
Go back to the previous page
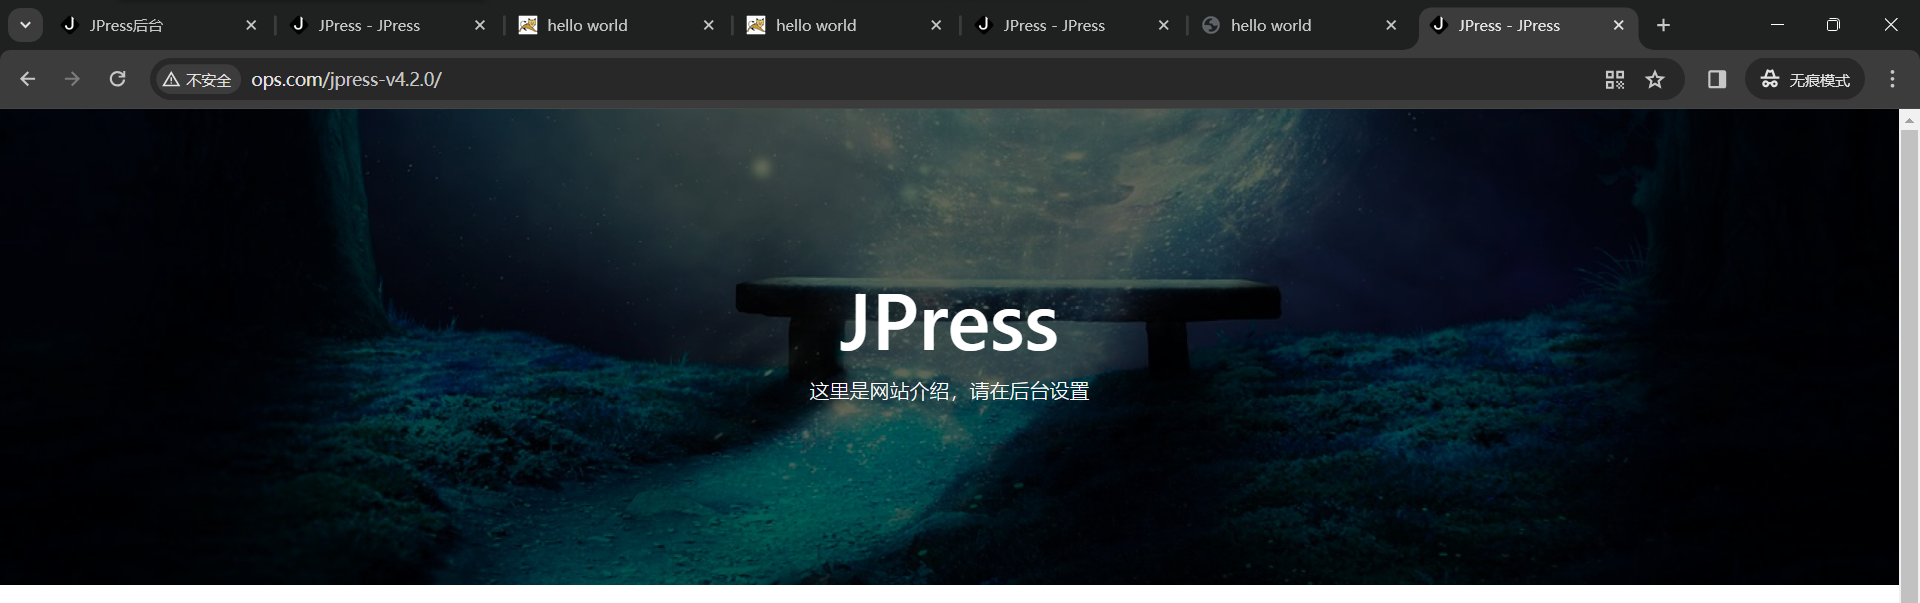coord(28,79)
